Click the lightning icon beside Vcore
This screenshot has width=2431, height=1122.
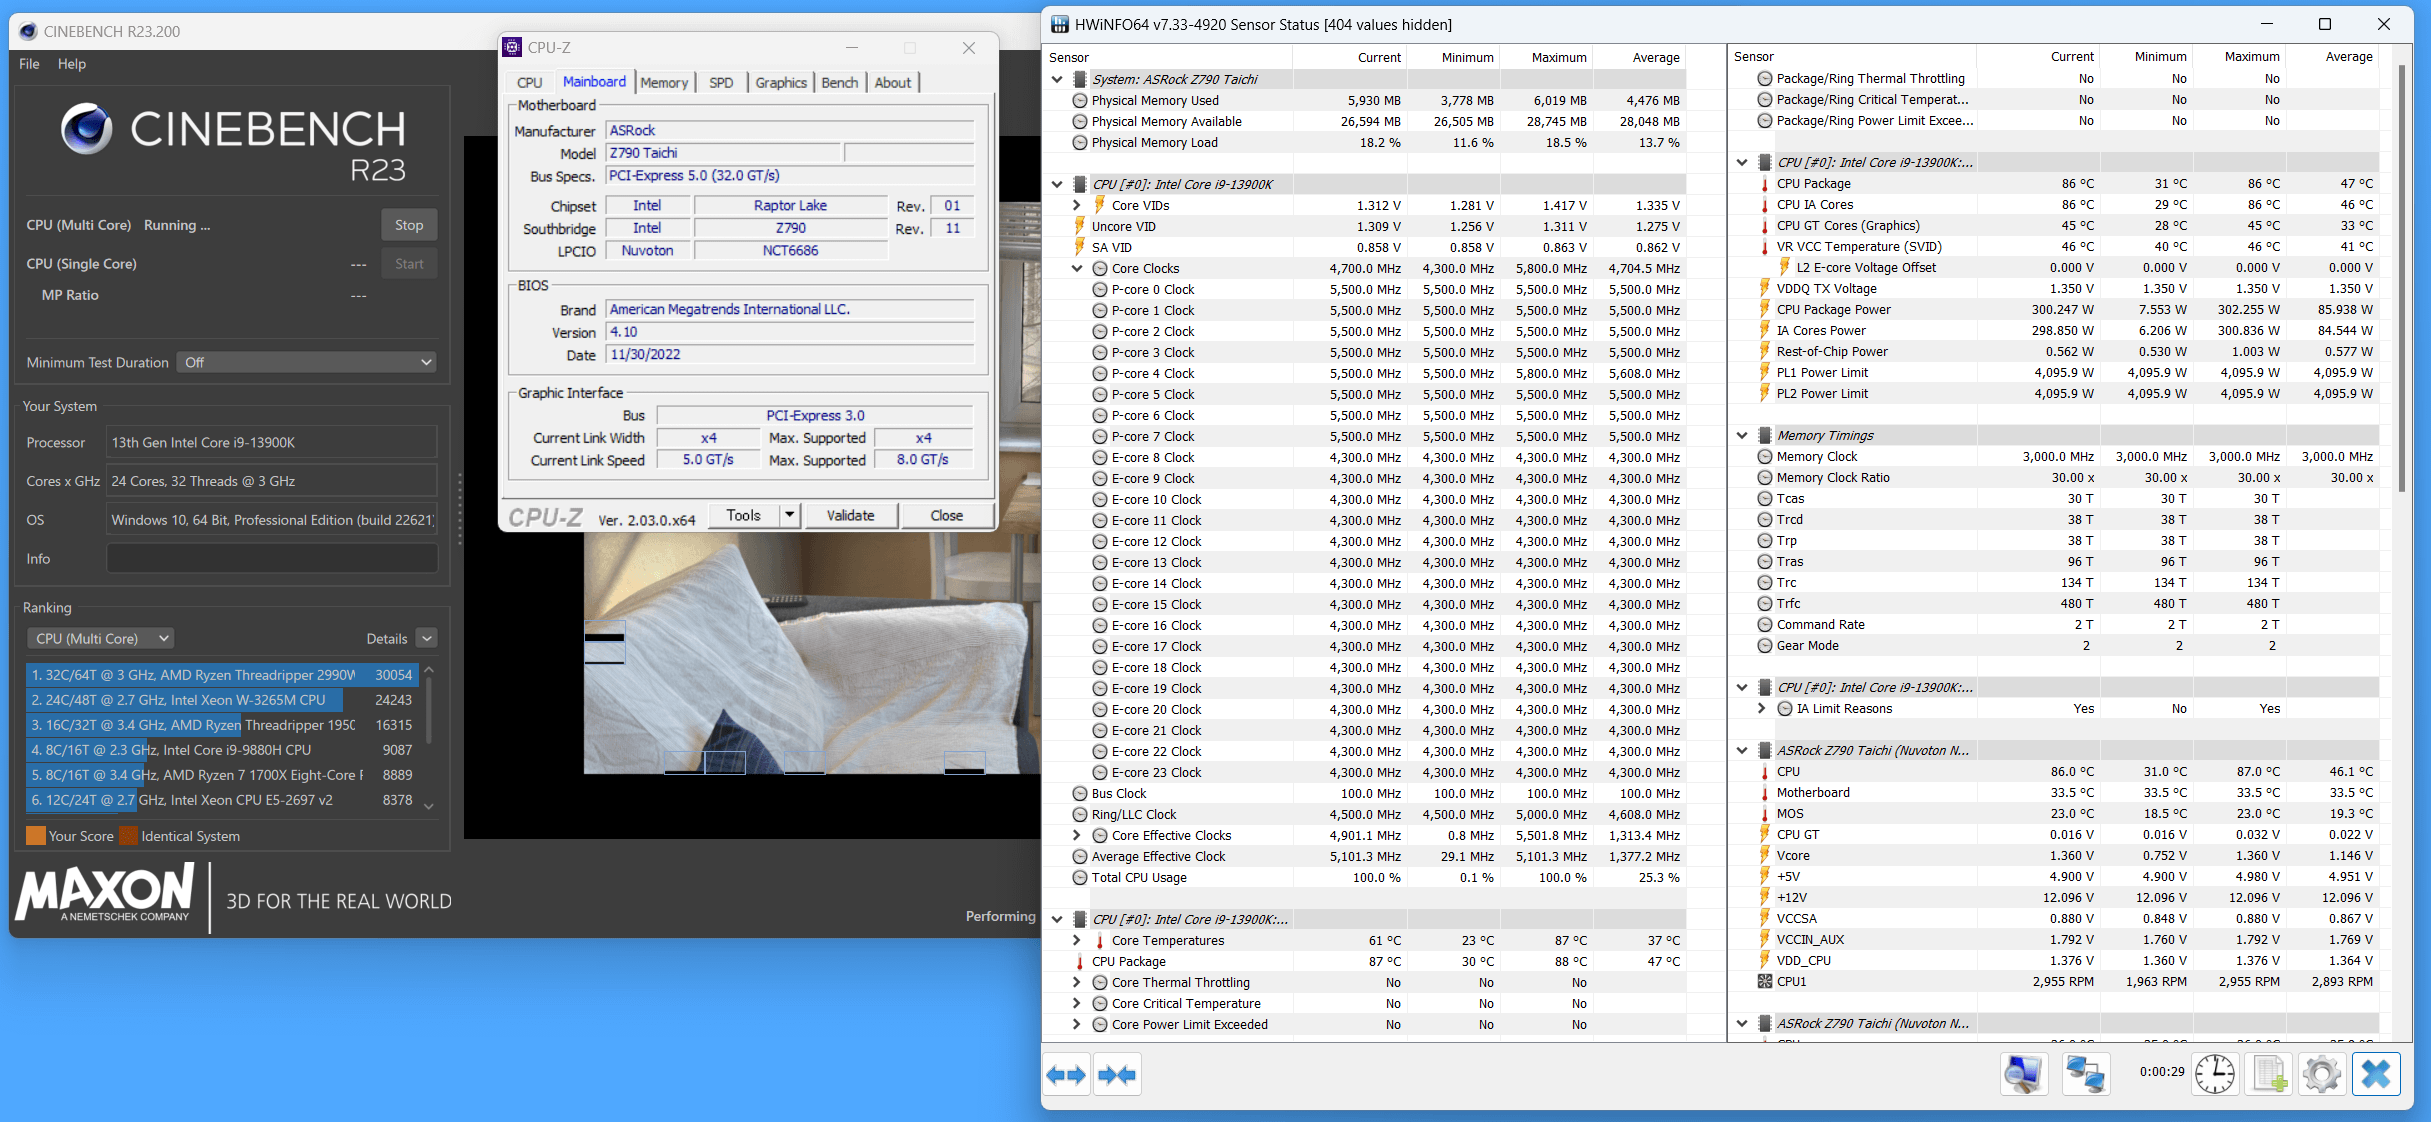pyautogui.click(x=1765, y=856)
